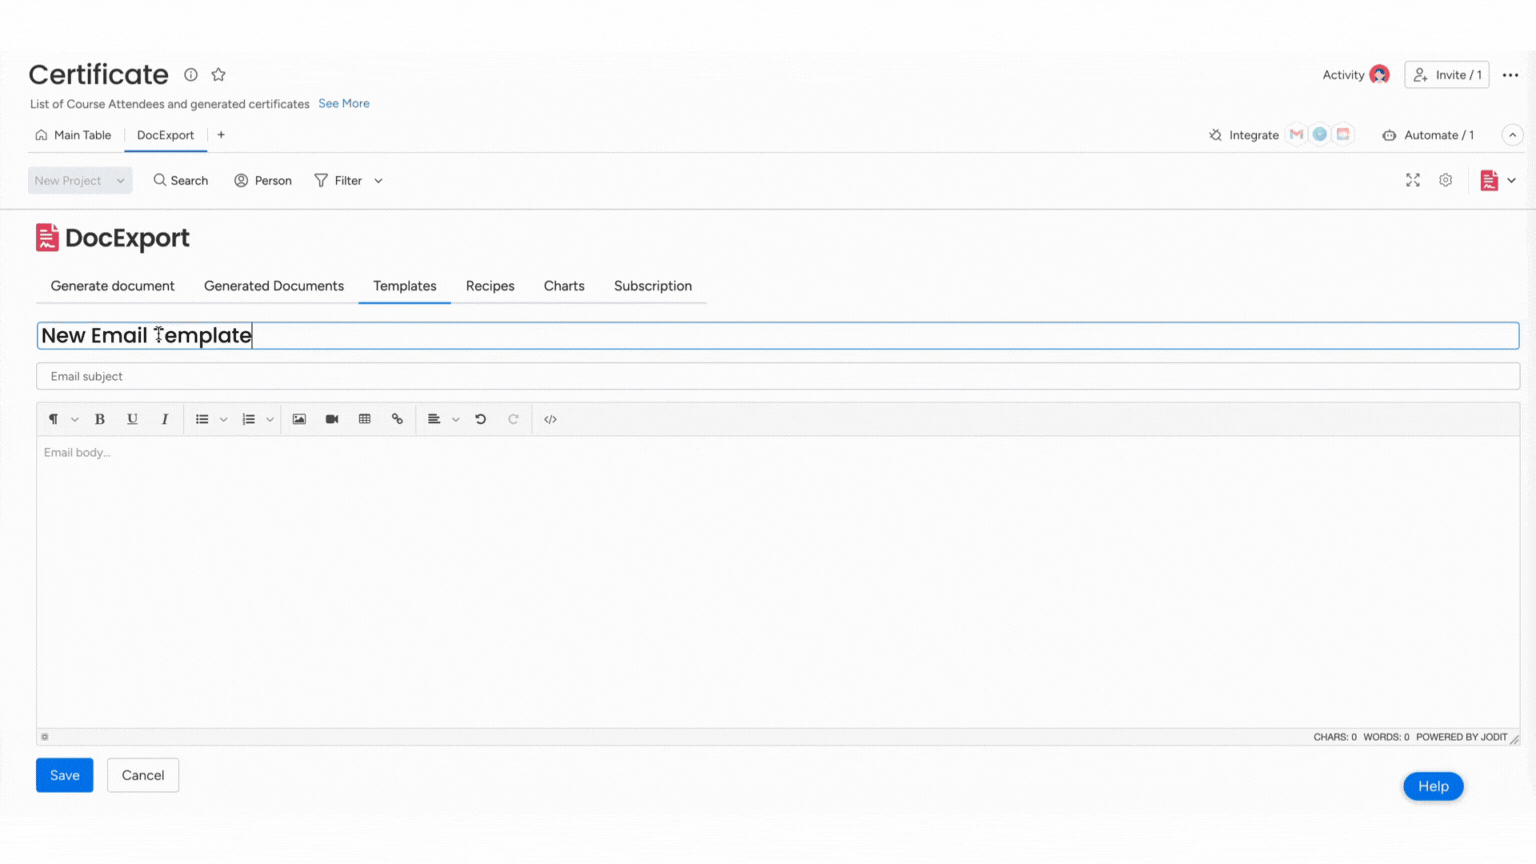Open board info icon next to Certificate
Screen dimensions: 1536x864
click(191, 75)
